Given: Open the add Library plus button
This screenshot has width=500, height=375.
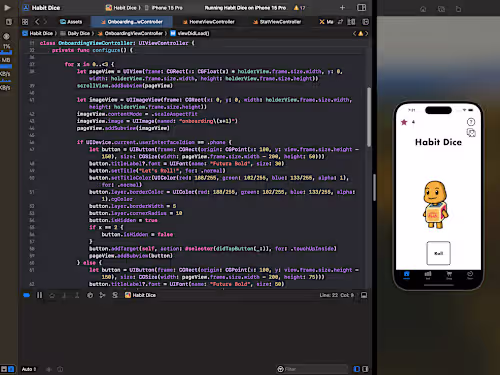Looking at the screenshot, I should pos(342,7).
